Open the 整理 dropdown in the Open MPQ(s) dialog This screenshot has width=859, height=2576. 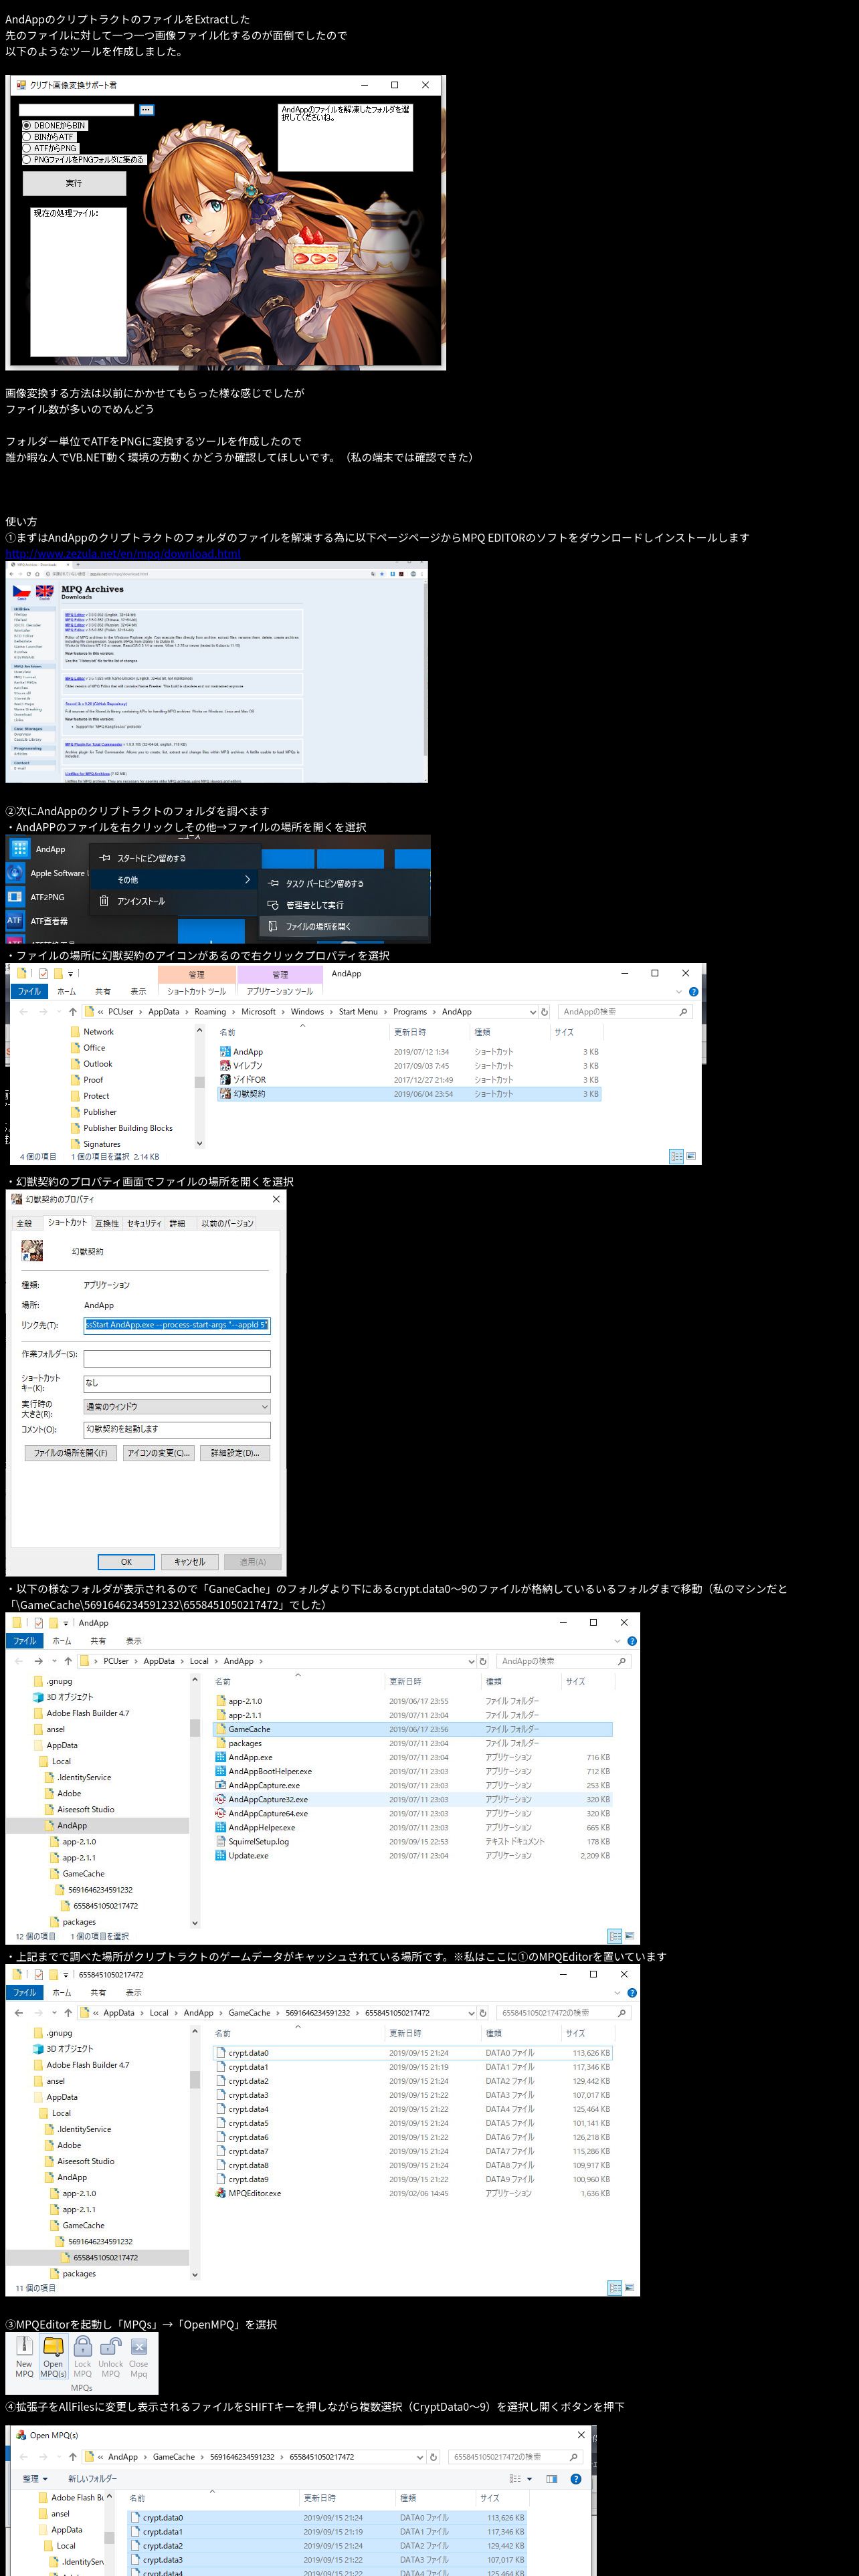34,2479
